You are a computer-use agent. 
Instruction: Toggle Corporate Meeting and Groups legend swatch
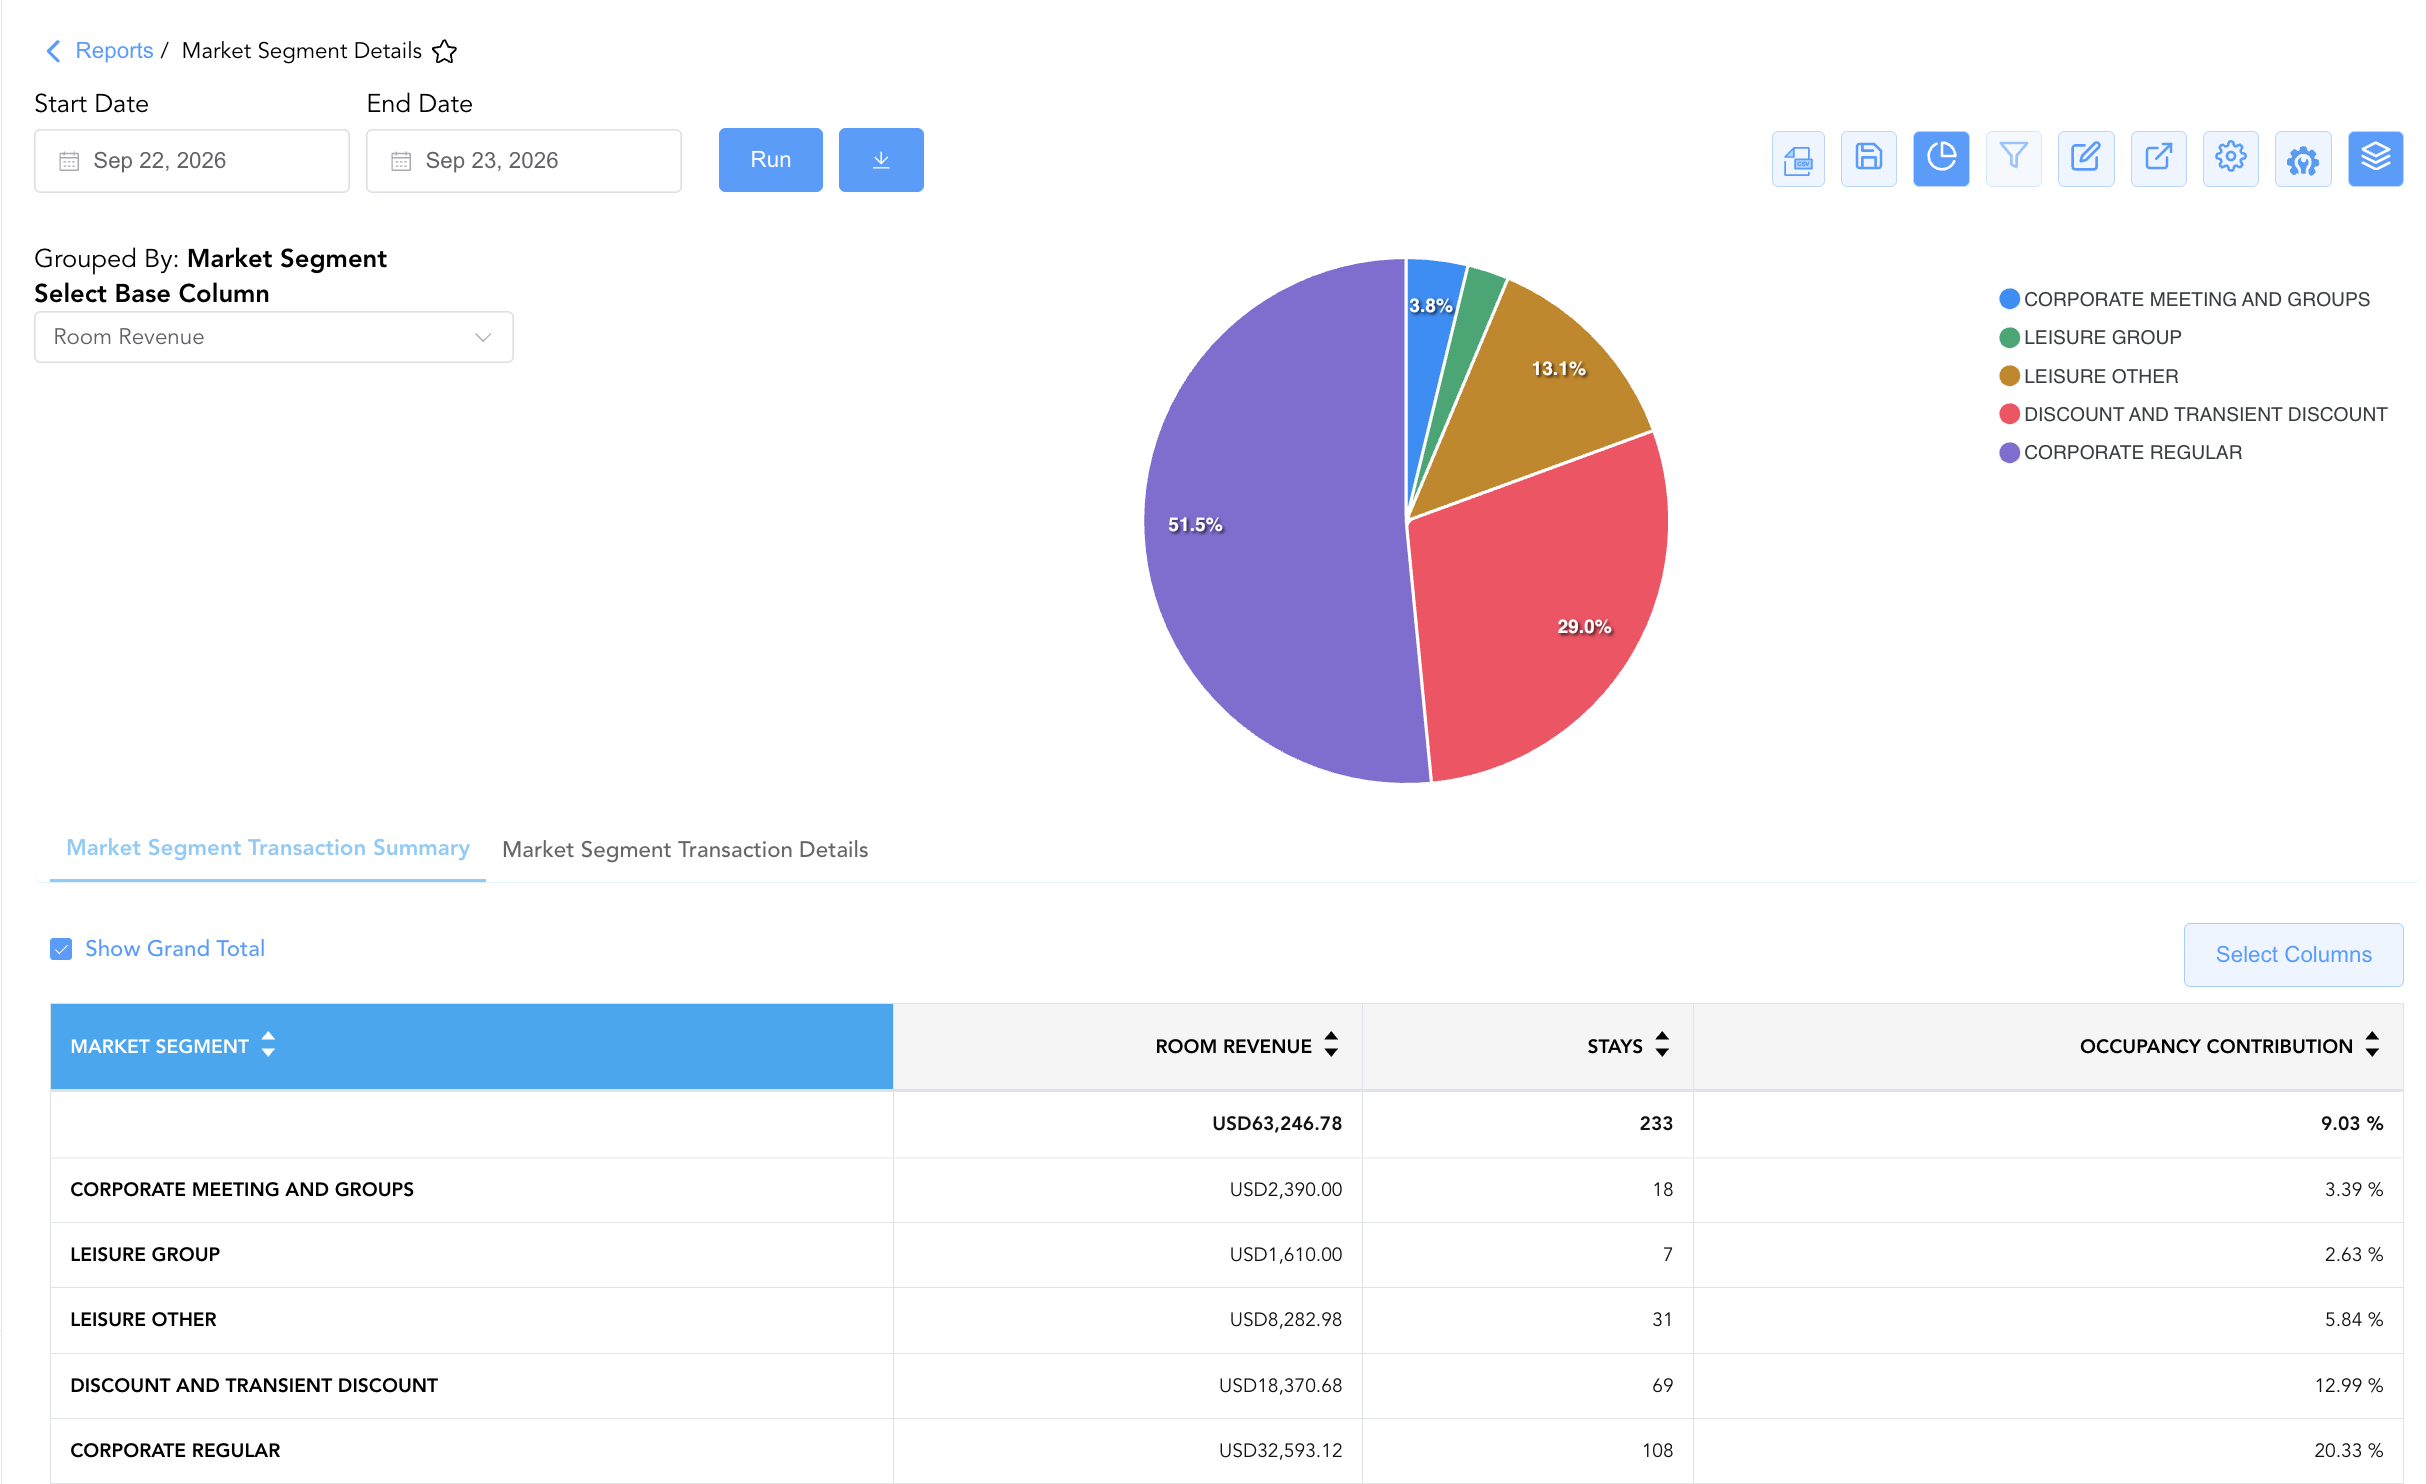coord(2009,299)
